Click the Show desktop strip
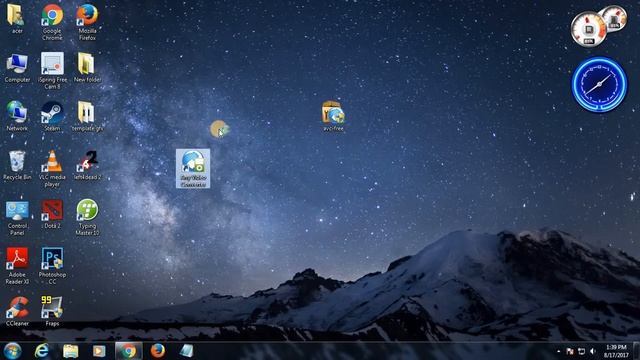The height and width of the screenshot is (360, 640). coord(637,351)
